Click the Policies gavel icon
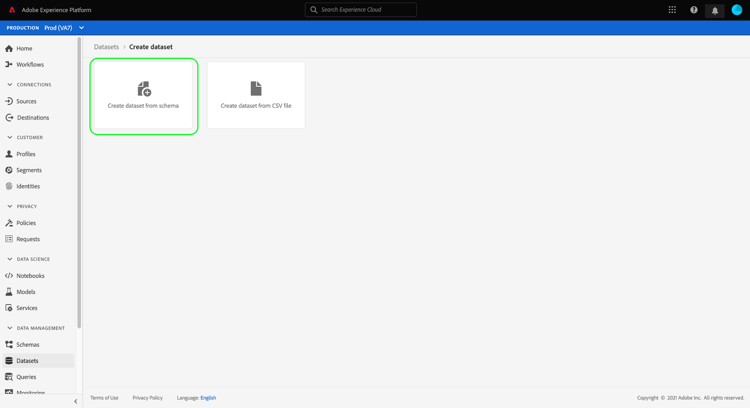Image resolution: width=750 pixels, height=408 pixels. (9, 223)
